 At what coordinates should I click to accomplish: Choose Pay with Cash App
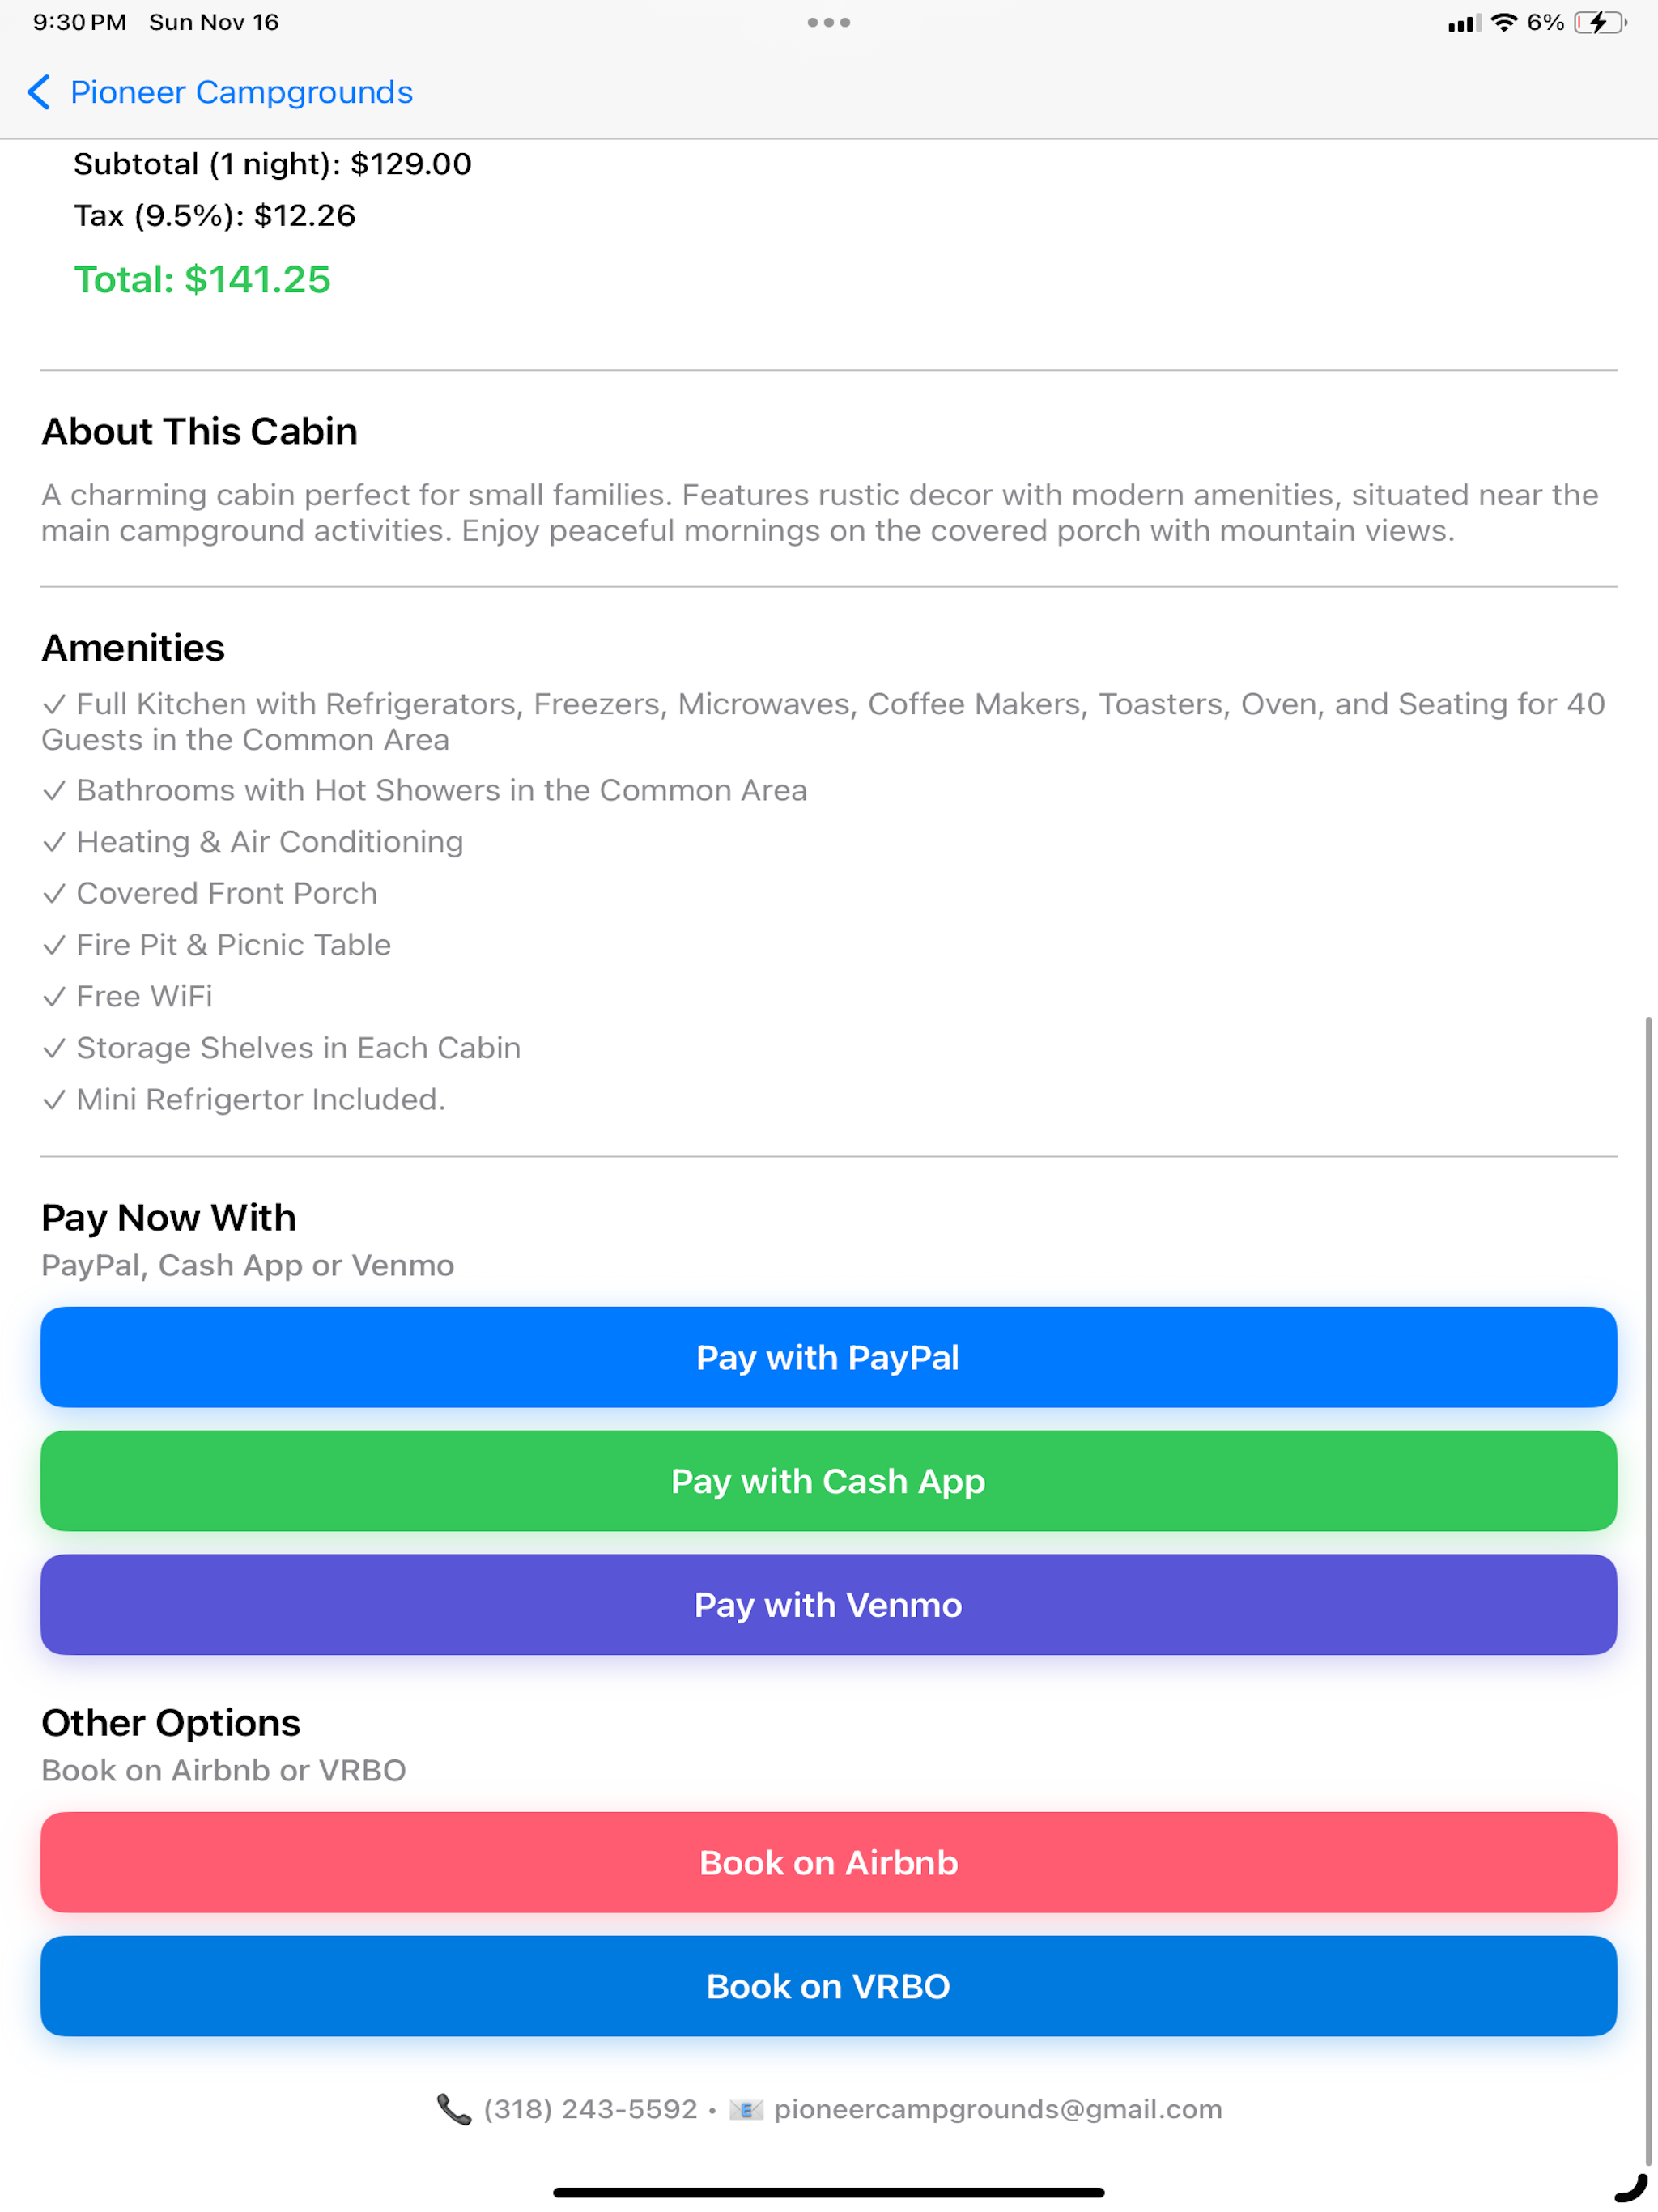tap(828, 1481)
